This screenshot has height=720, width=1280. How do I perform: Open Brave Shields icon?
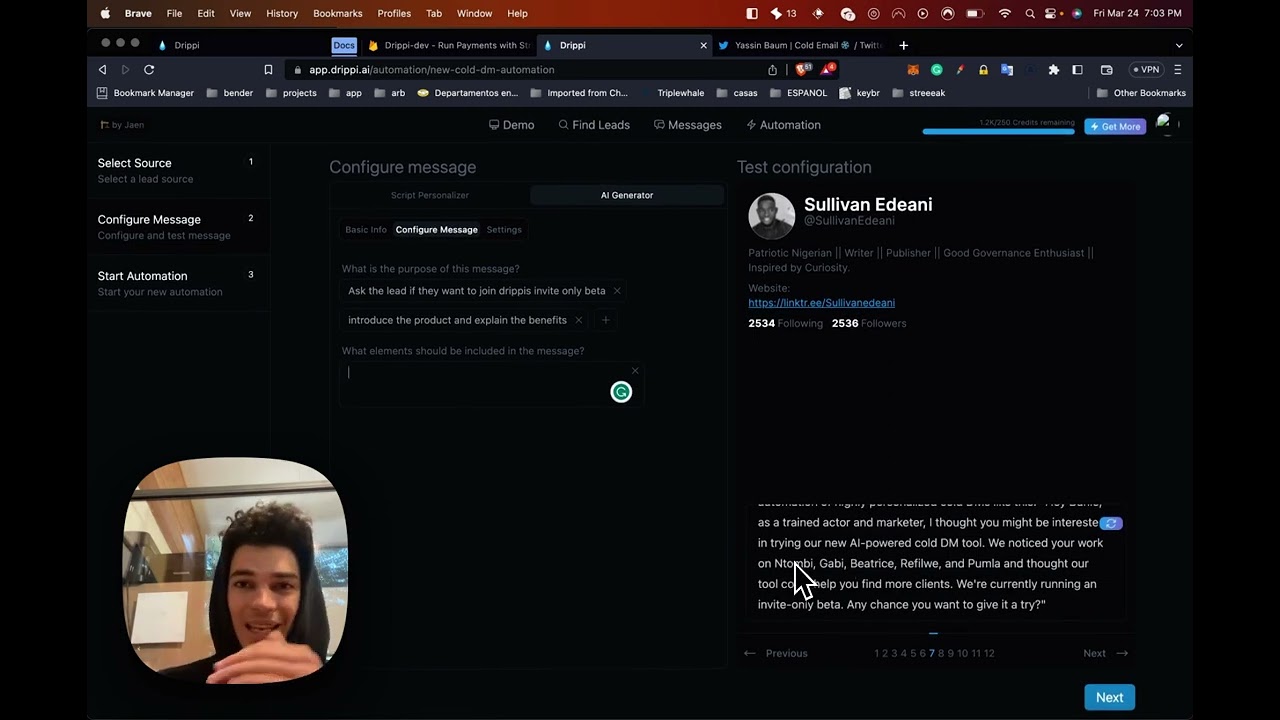[x=802, y=70]
